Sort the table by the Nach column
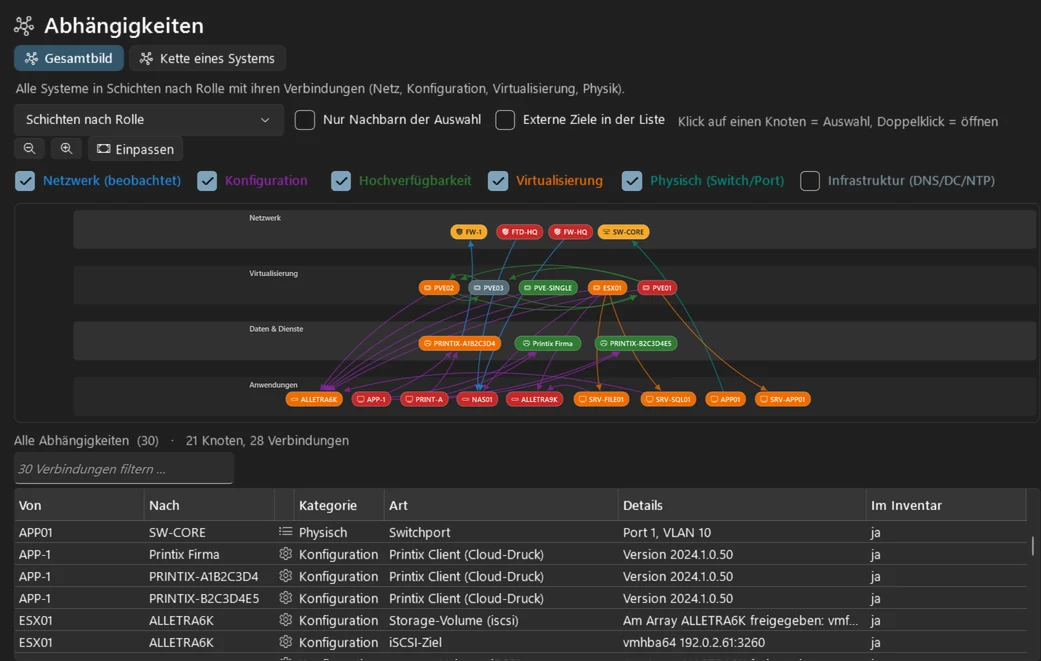Viewport: 1041px width, 661px height. click(209, 505)
